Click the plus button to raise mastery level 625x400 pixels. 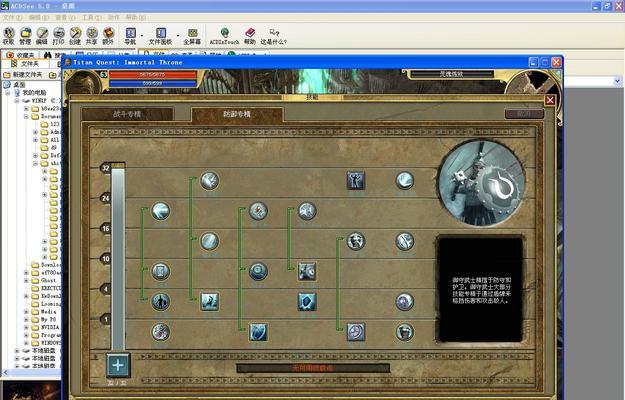pyautogui.click(x=118, y=365)
